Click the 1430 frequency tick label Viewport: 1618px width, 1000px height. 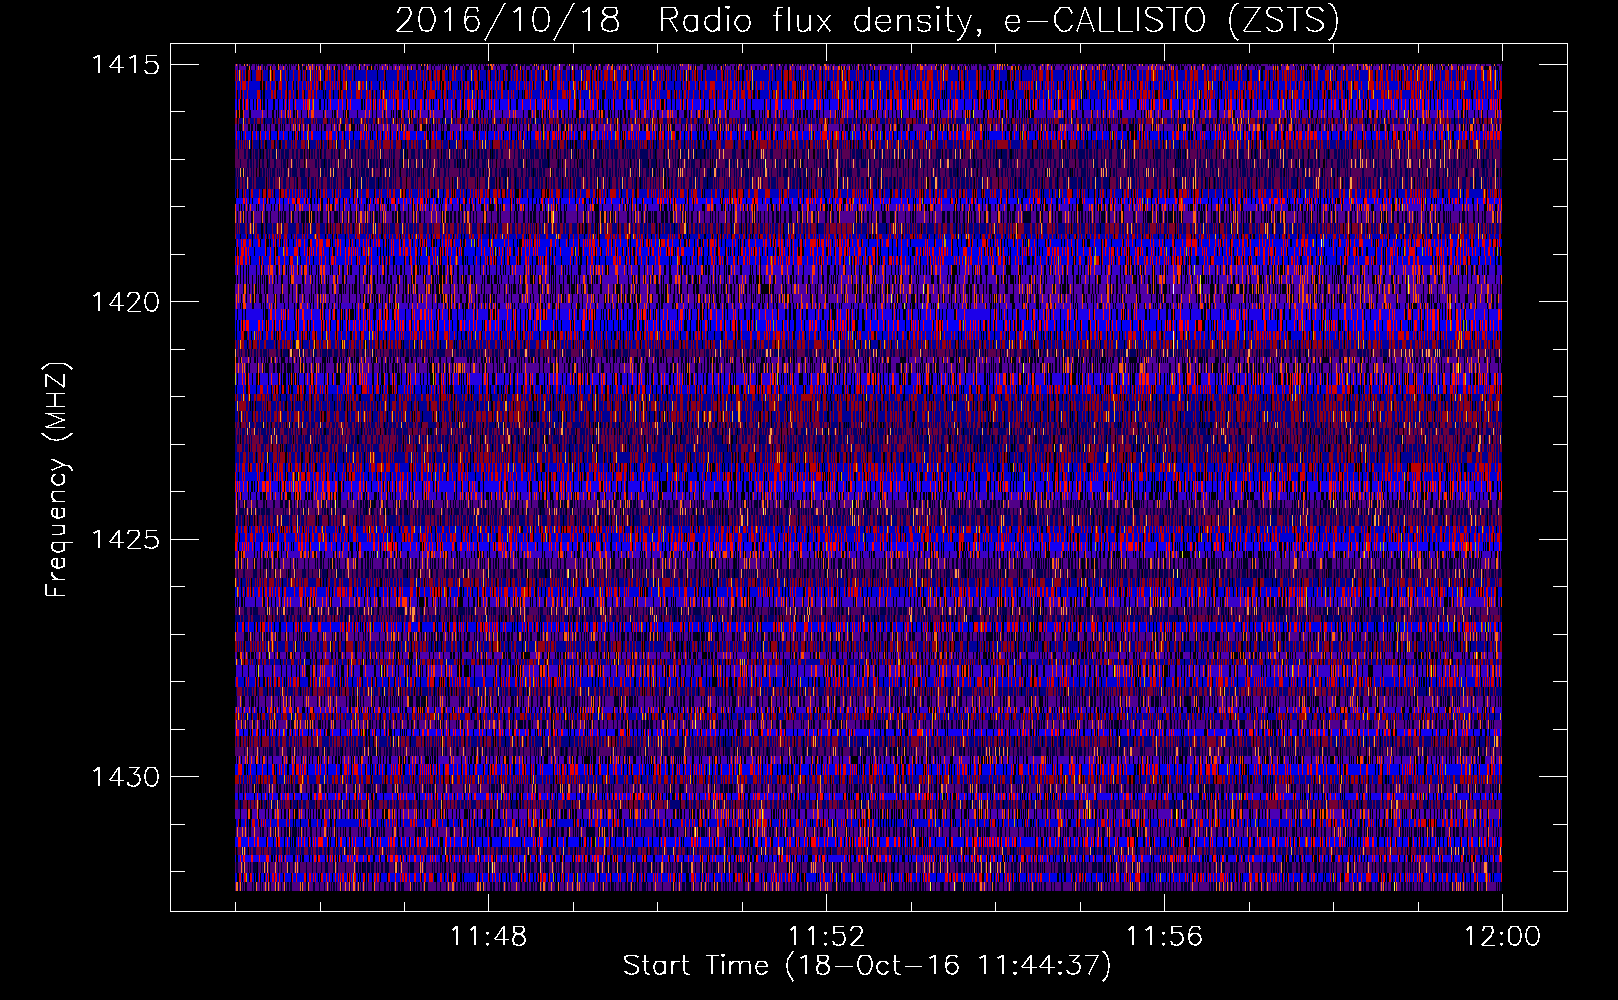[x=125, y=777]
